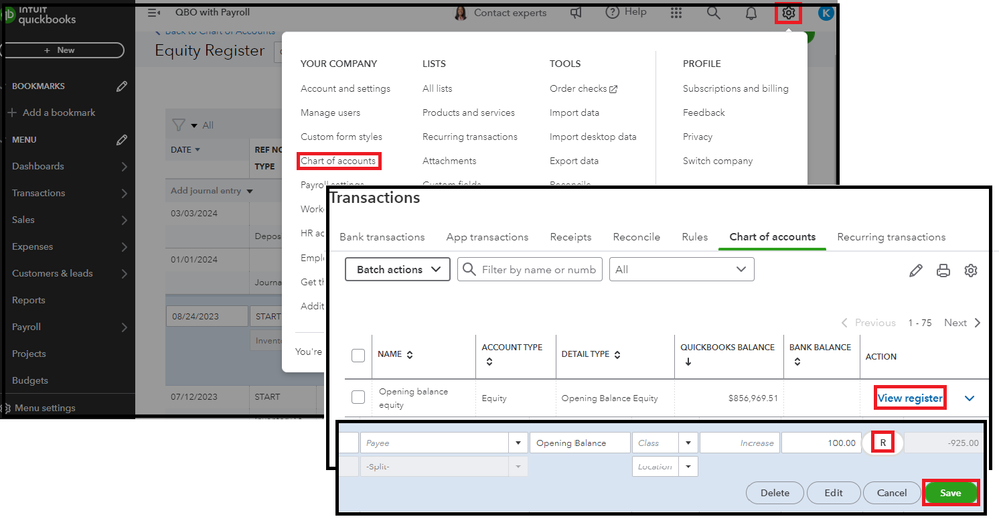Click the megaphone announcements icon
This screenshot has height=525, width=999.
click(576, 13)
